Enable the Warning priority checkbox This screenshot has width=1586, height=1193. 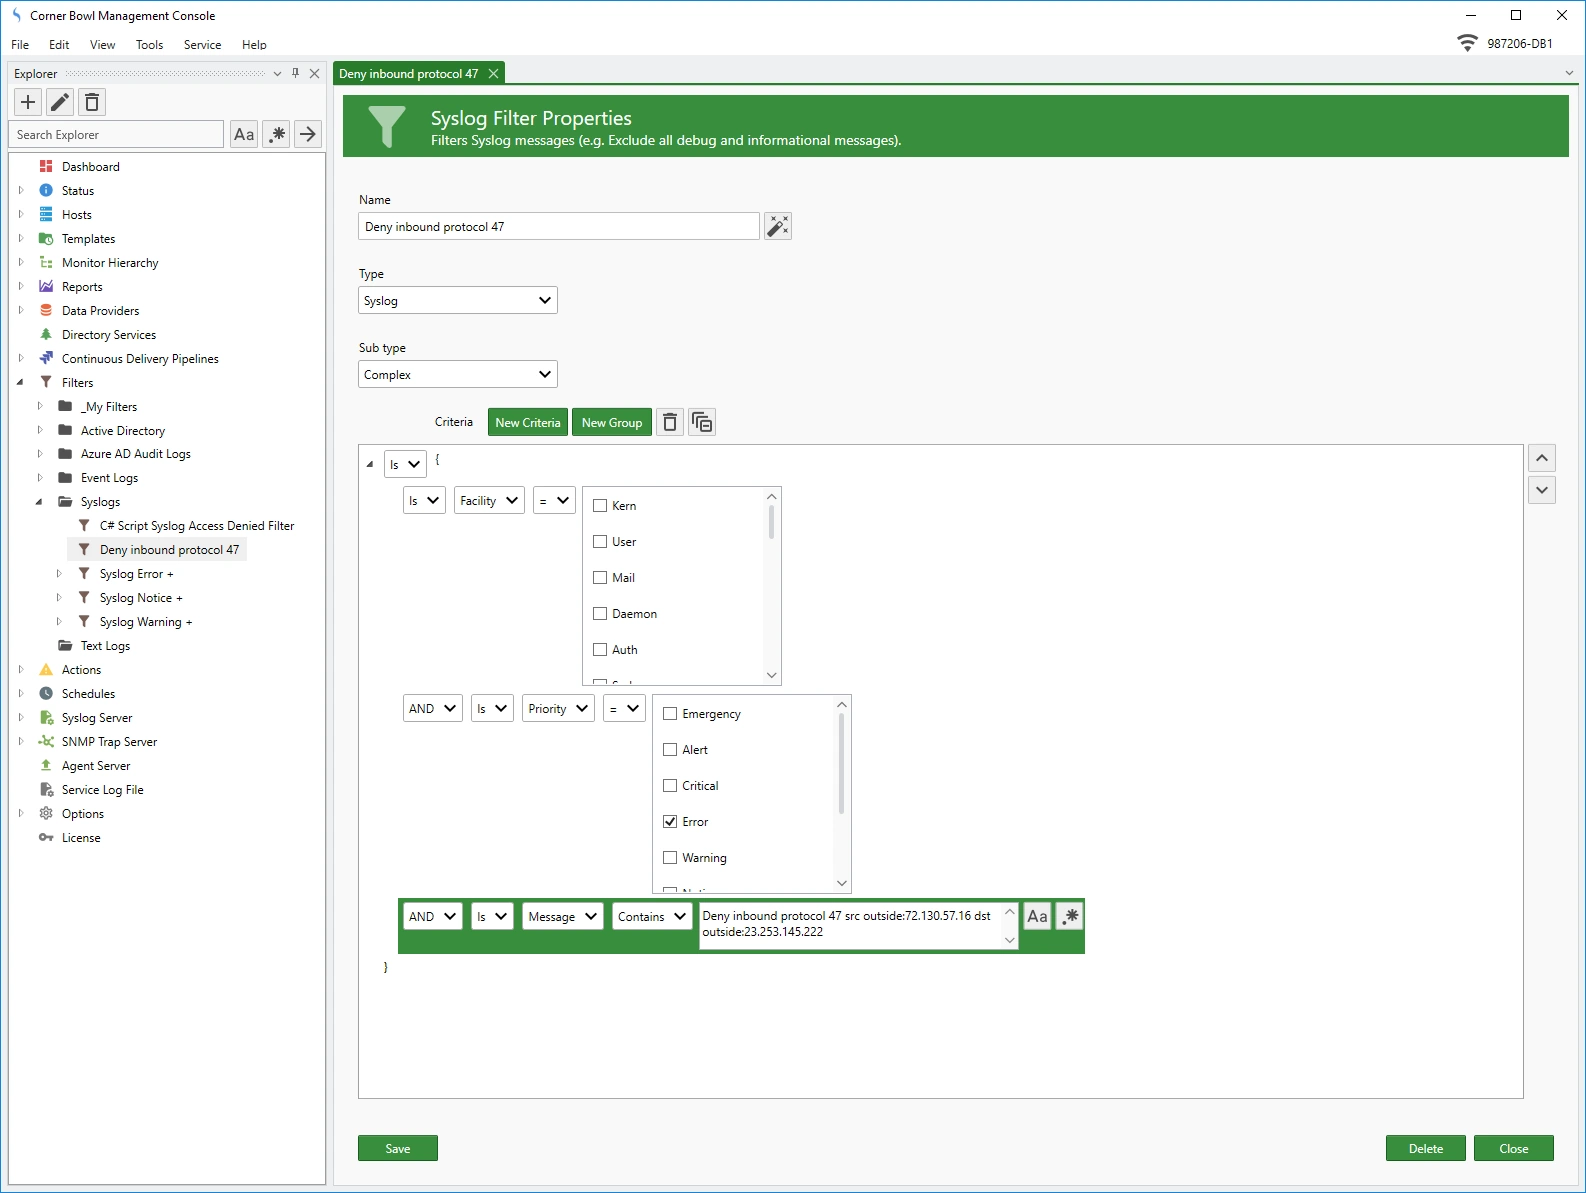pyautogui.click(x=670, y=858)
